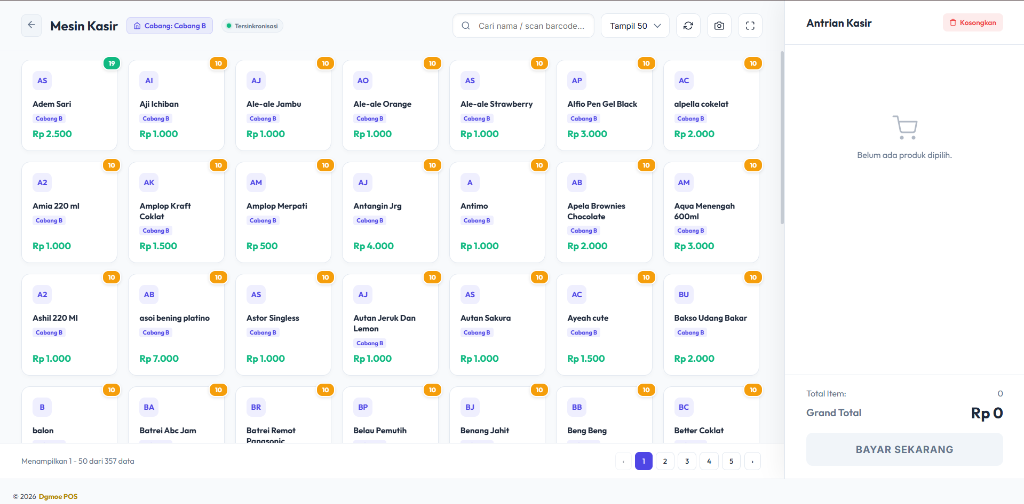The width and height of the screenshot is (1024, 504).
Task: Click the Antrian Kasir heading
Action: tap(839, 24)
